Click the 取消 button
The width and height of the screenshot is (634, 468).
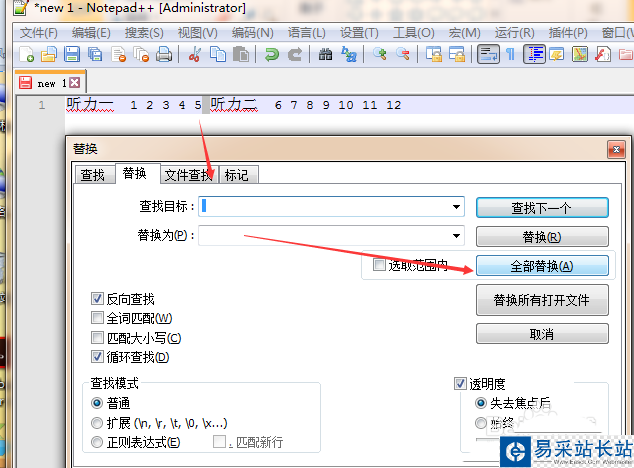point(542,334)
